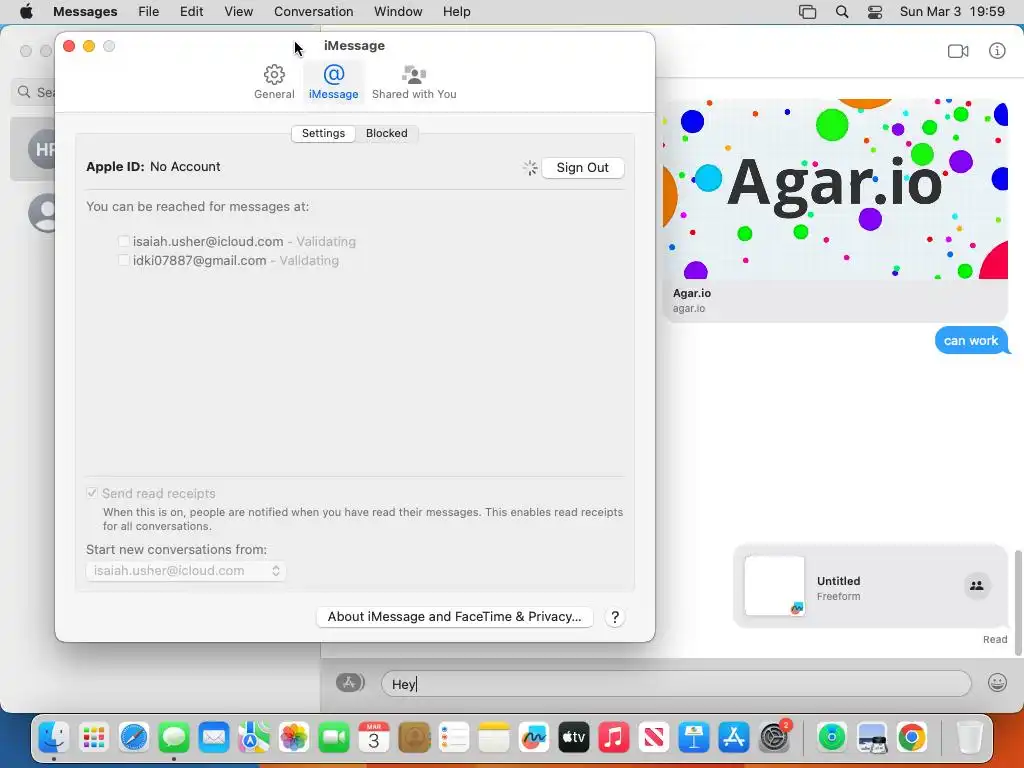Open App Store from the Dock
This screenshot has width=1024, height=768.
click(734, 737)
